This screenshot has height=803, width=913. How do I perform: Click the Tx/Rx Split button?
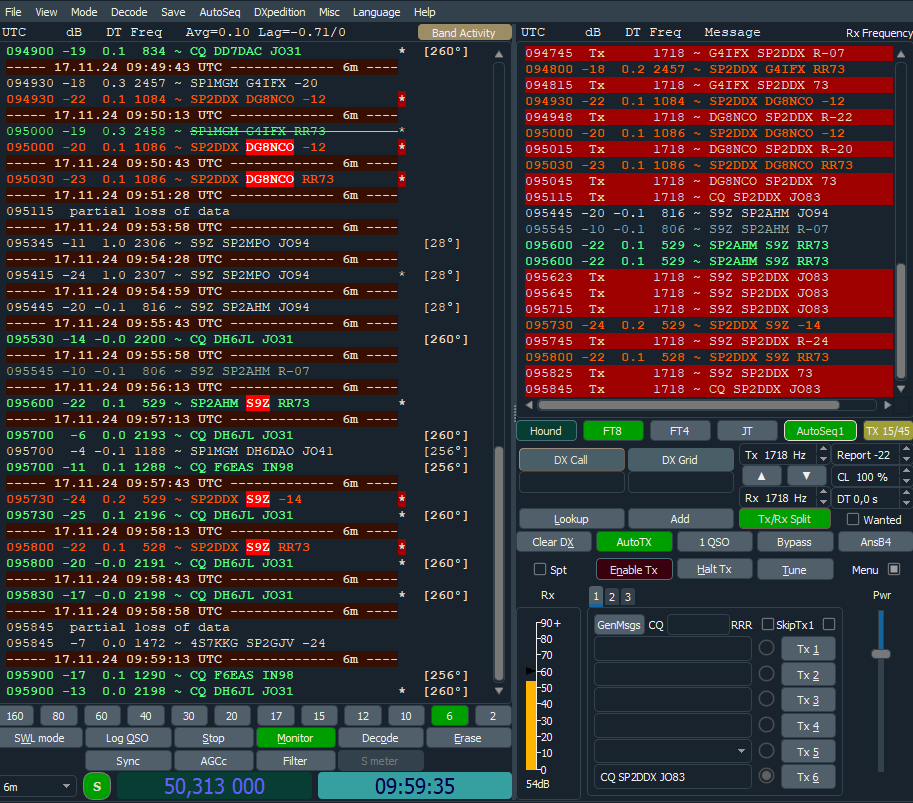784,519
